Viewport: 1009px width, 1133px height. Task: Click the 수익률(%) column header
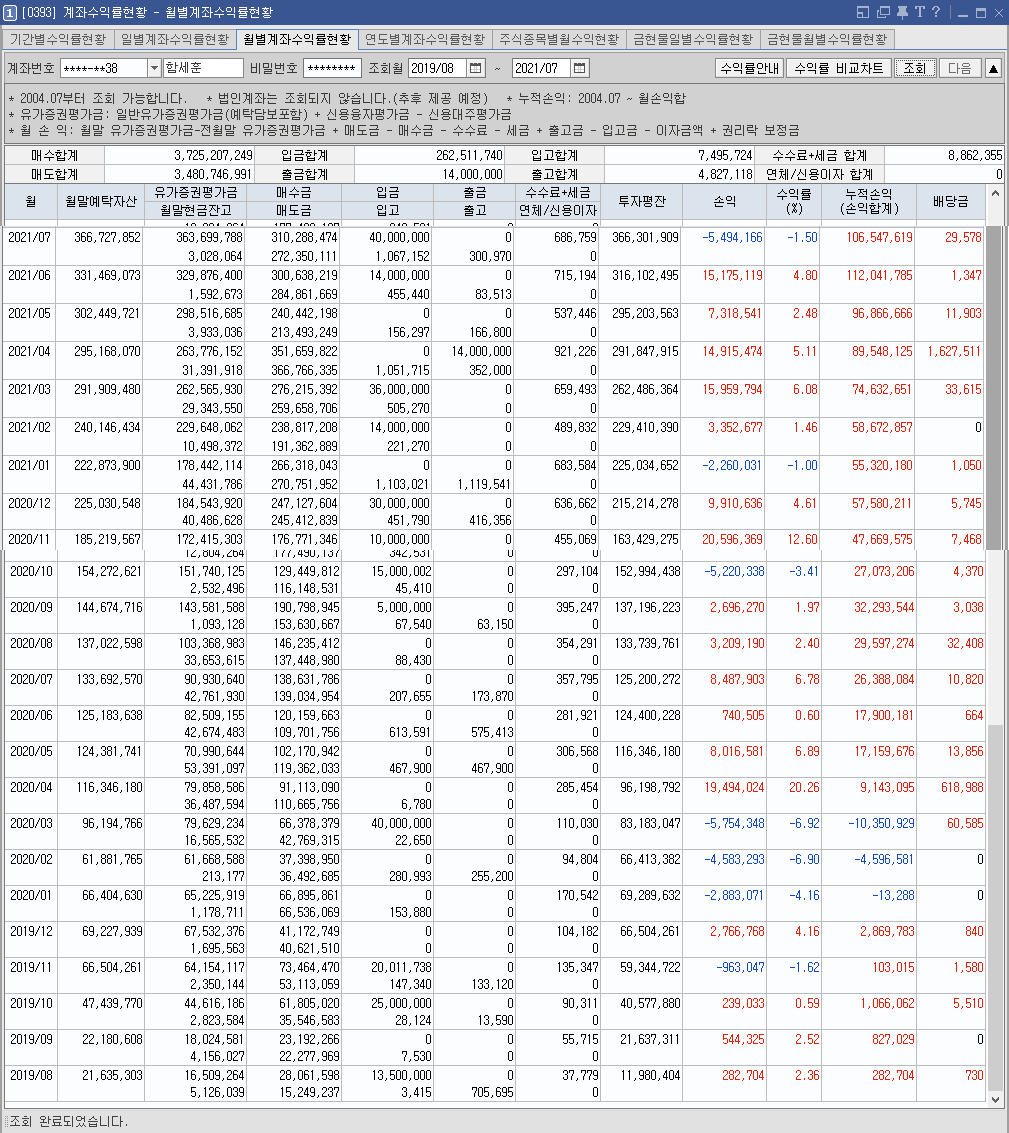point(794,202)
